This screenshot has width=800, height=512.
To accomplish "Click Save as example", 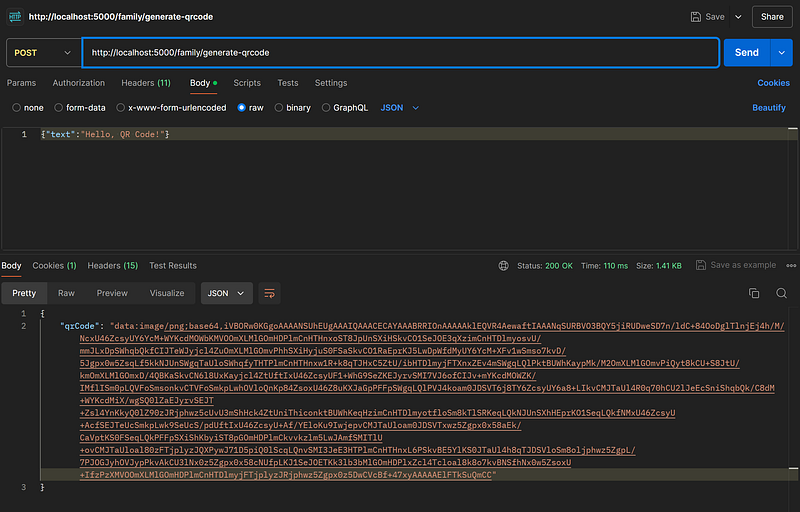I will click(736, 265).
